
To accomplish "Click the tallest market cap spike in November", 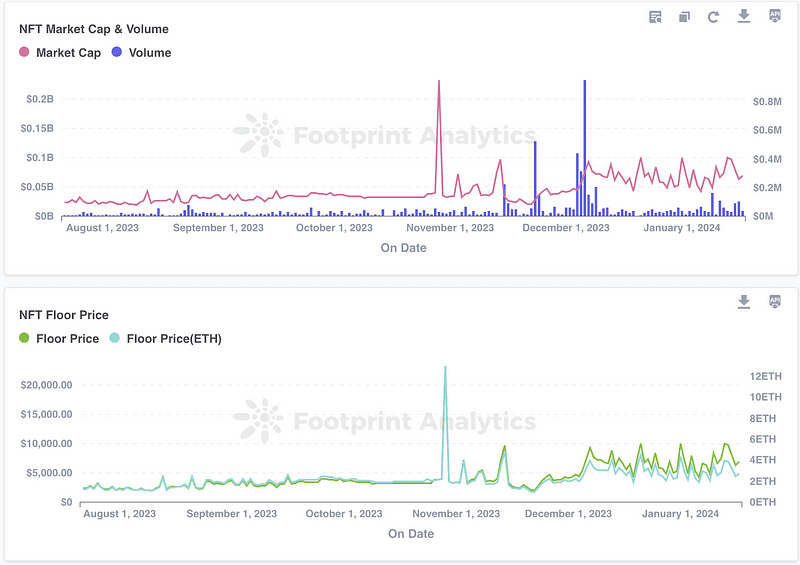I will pos(439,82).
